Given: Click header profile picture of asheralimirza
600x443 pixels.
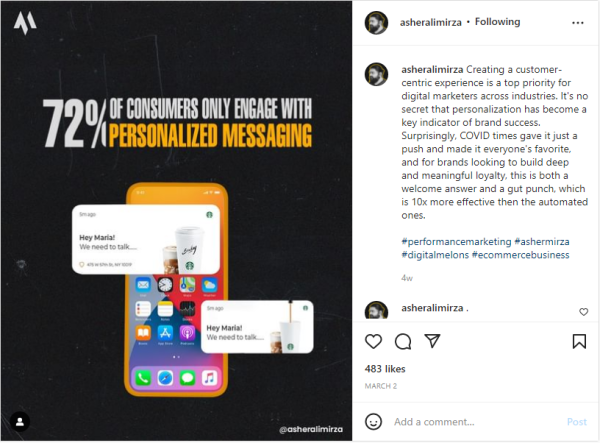Looking at the screenshot, I should (377, 23).
